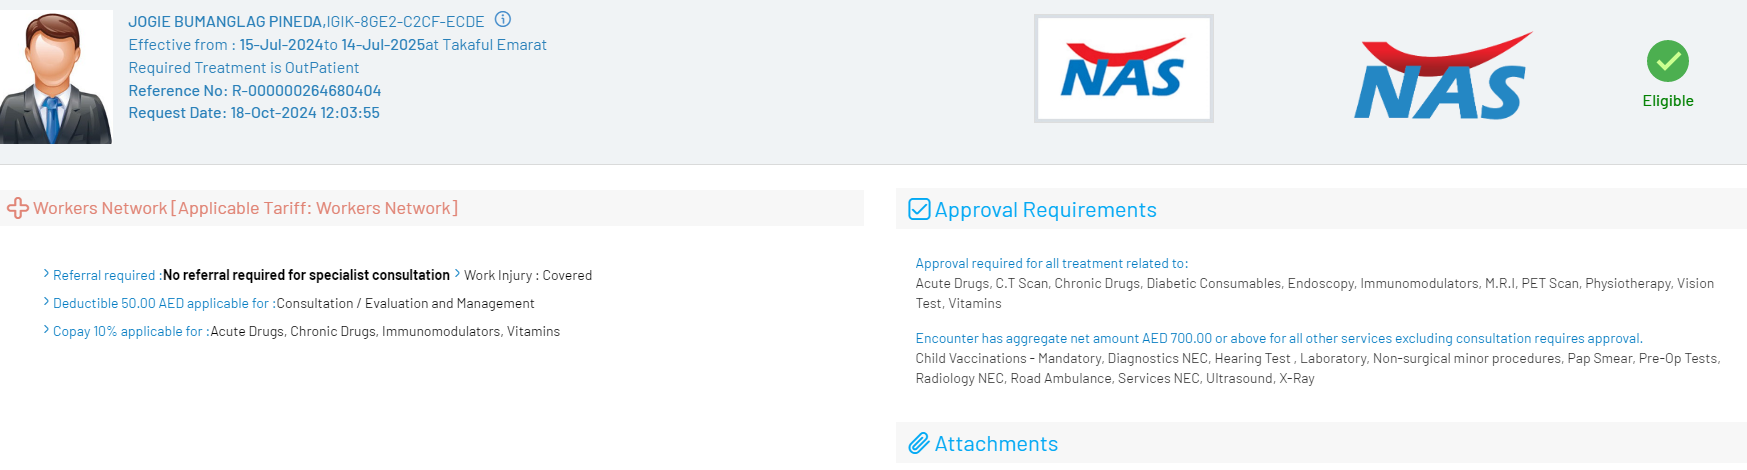
Task: Click Work Injury : Covered text
Action: pyautogui.click(x=528, y=275)
